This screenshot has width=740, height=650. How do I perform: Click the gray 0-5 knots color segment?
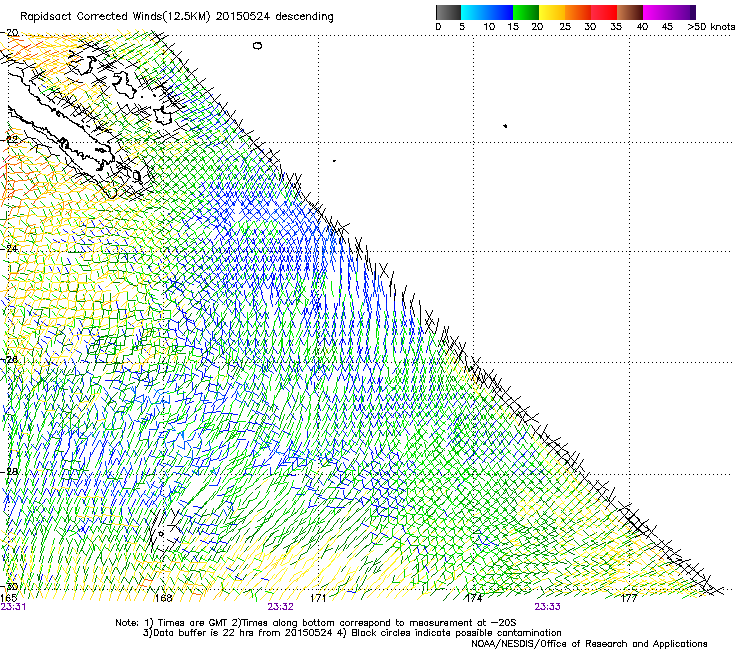pyautogui.click(x=448, y=12)
